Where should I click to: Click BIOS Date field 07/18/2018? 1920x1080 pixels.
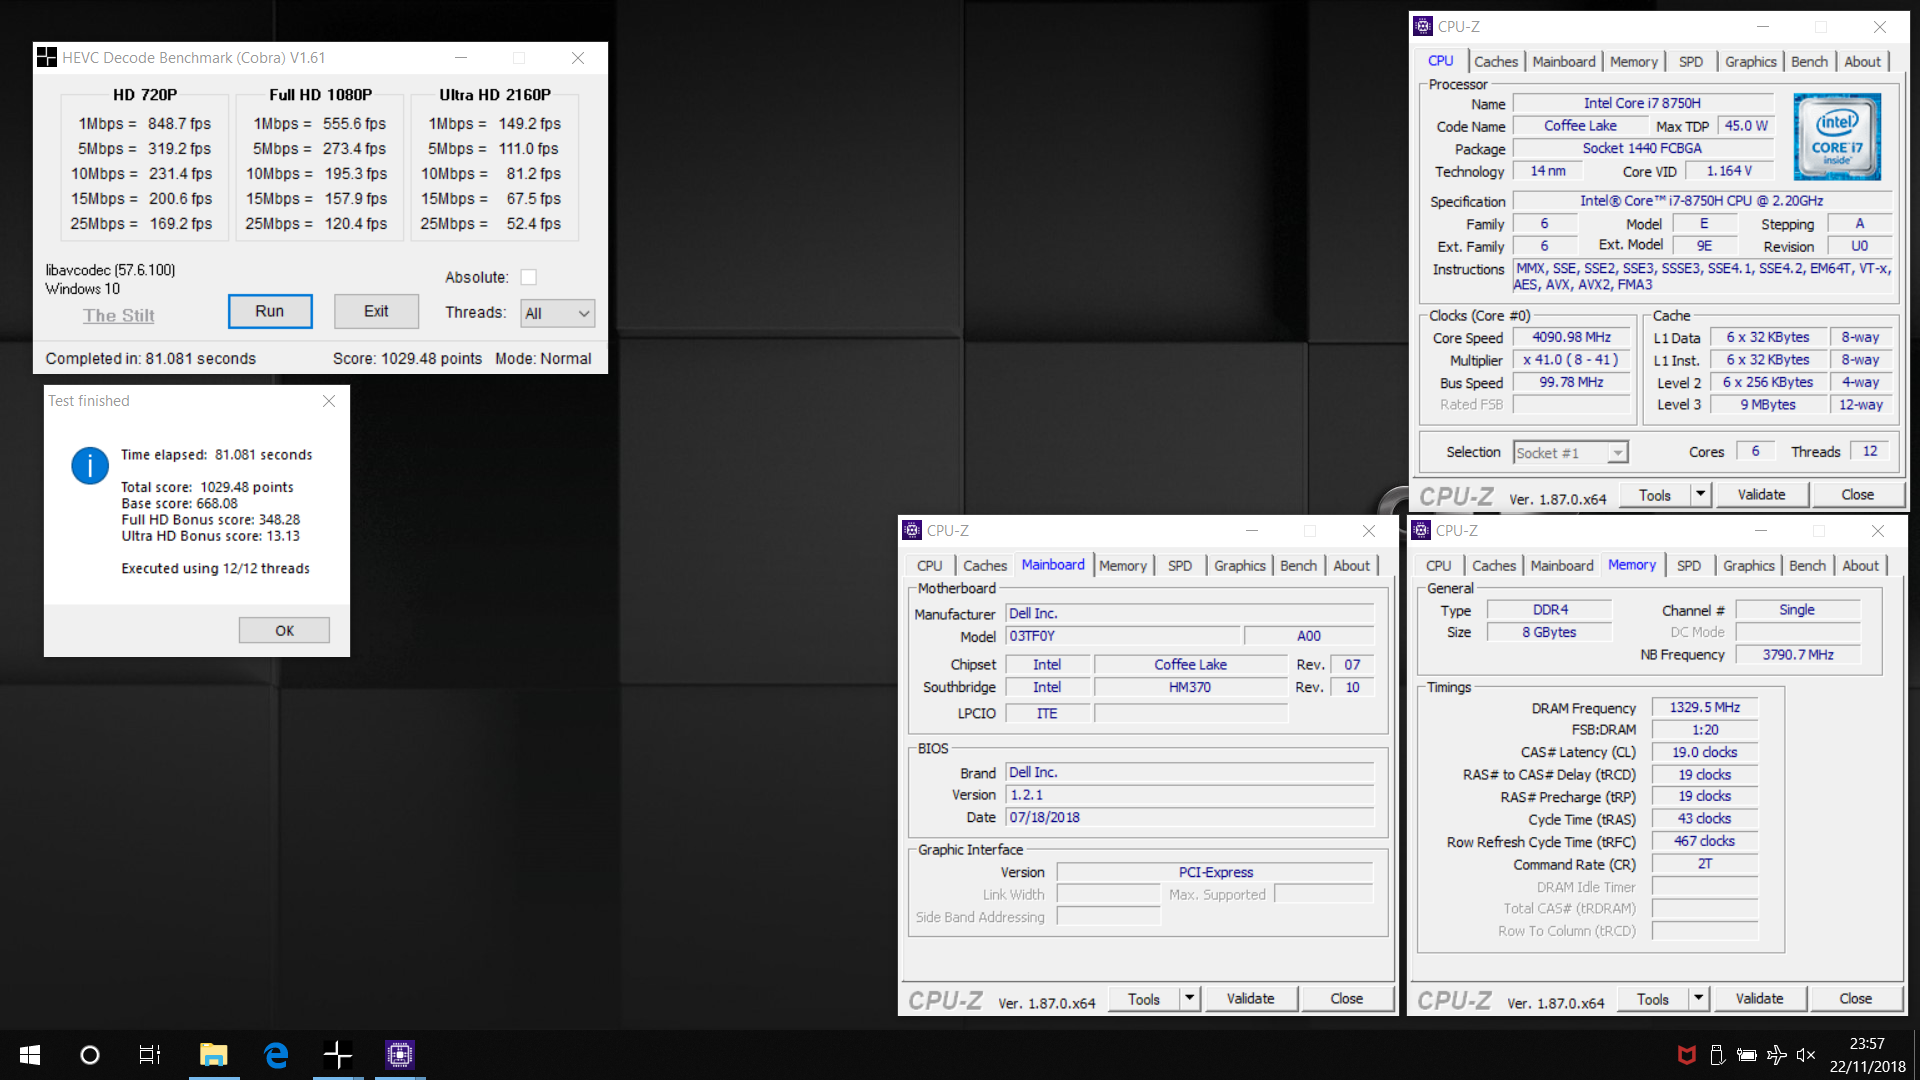tap(1190, 817)
